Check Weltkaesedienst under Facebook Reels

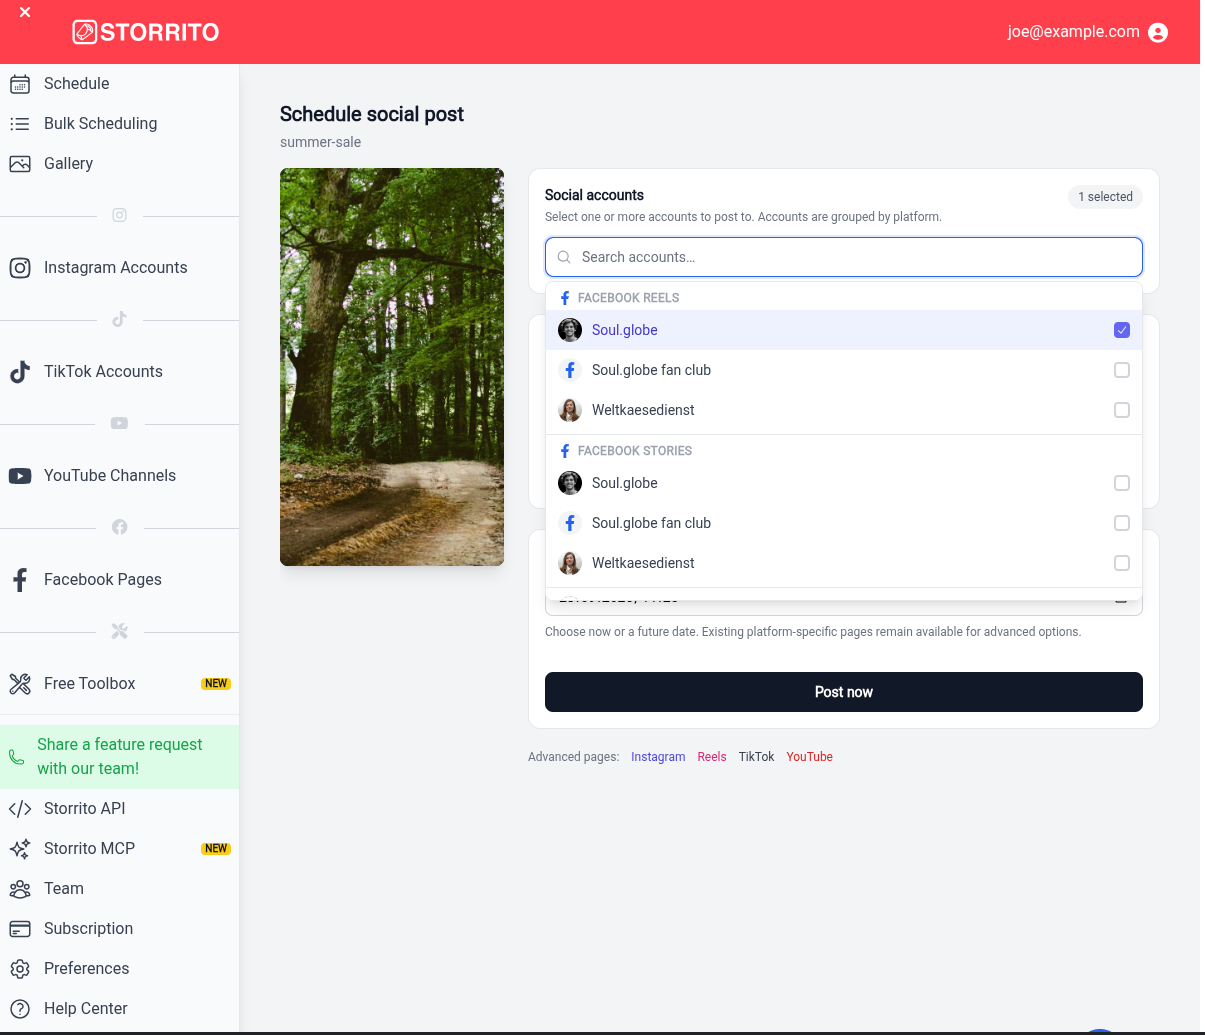pos(1122,410)
